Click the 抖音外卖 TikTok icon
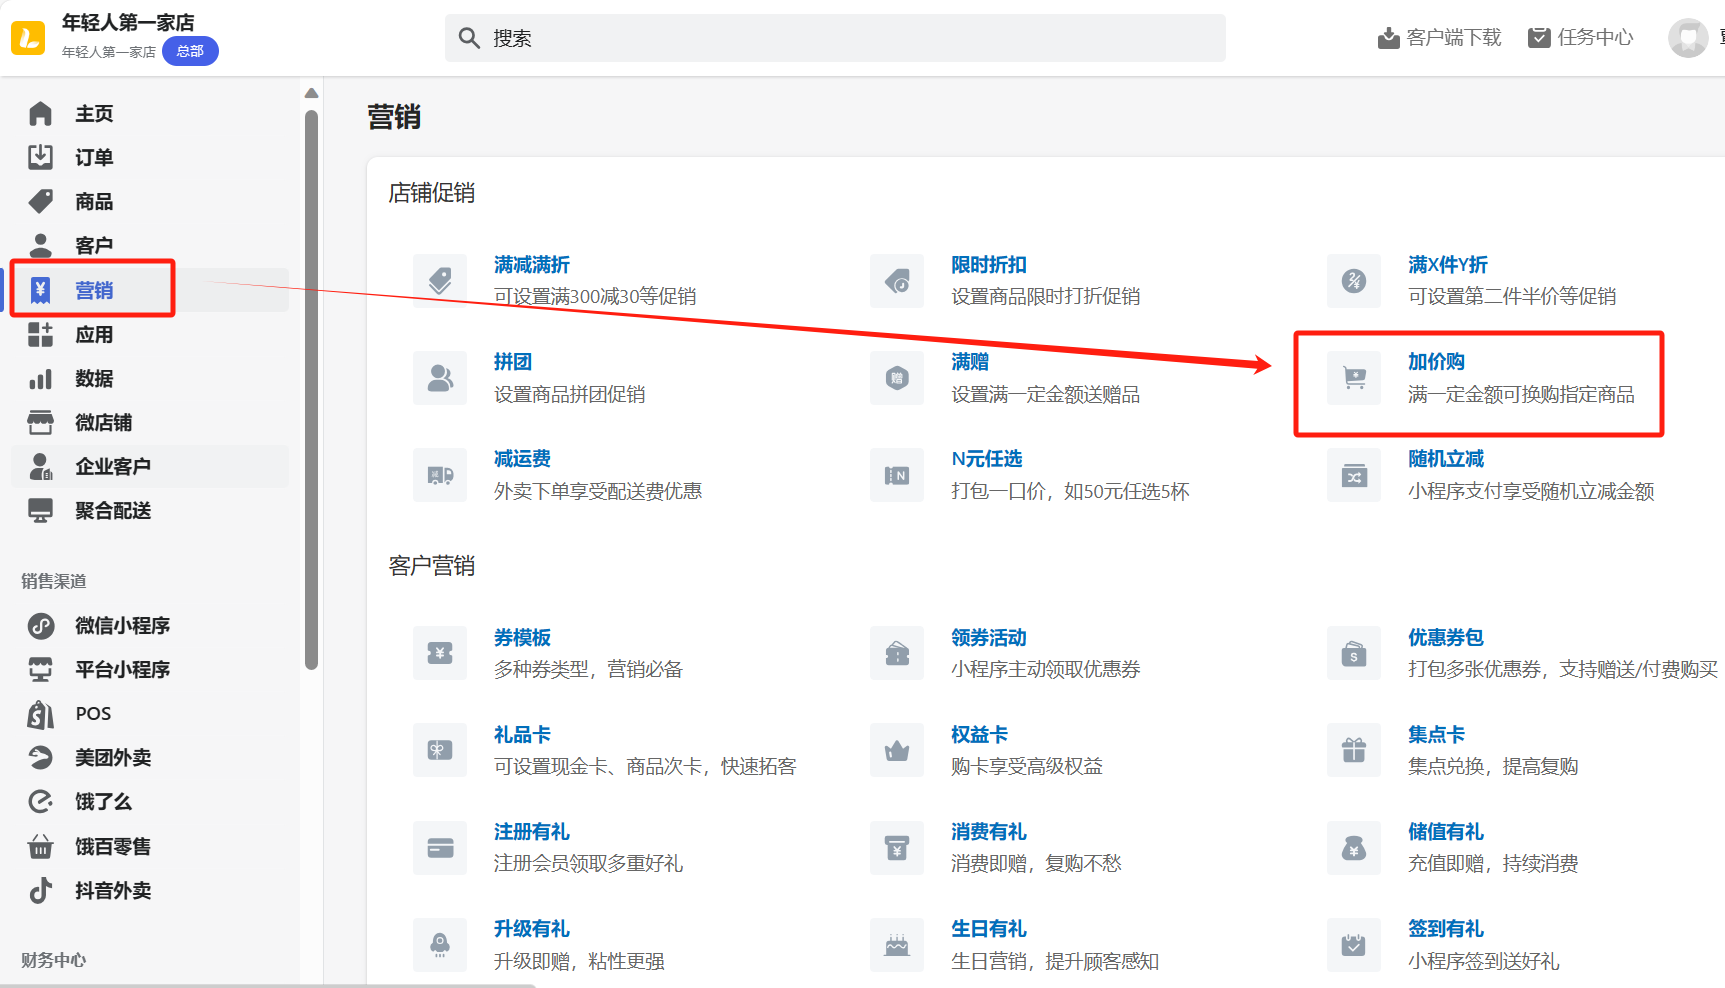This screenshot has width=1725, height=988. (x=40, y=890)
